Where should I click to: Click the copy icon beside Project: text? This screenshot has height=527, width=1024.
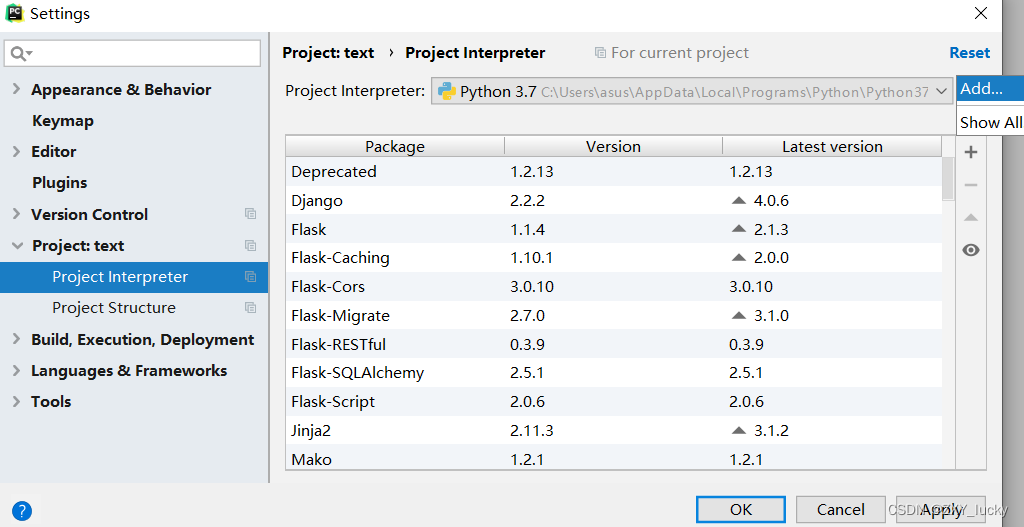point(250,246)
